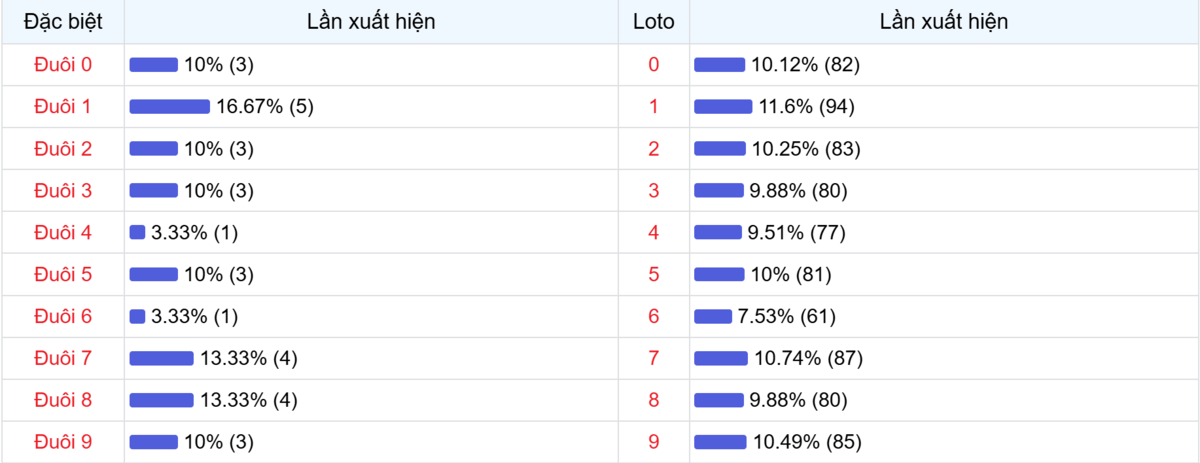Select Loto number 6

[654, 317]
